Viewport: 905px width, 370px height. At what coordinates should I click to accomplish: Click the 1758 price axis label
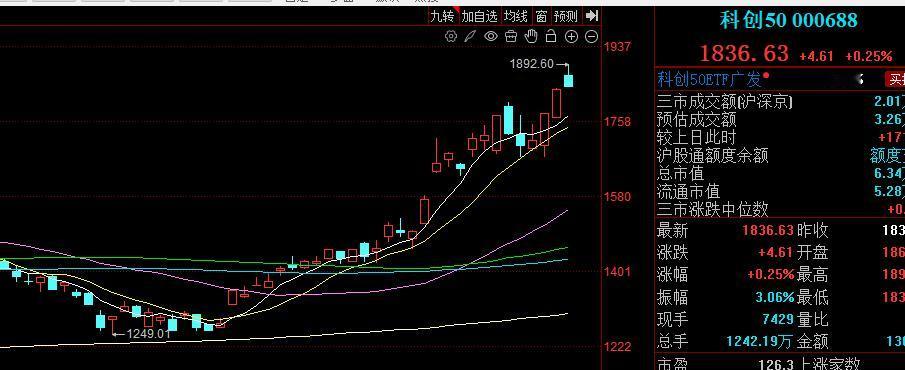click(x=616, y=122)
